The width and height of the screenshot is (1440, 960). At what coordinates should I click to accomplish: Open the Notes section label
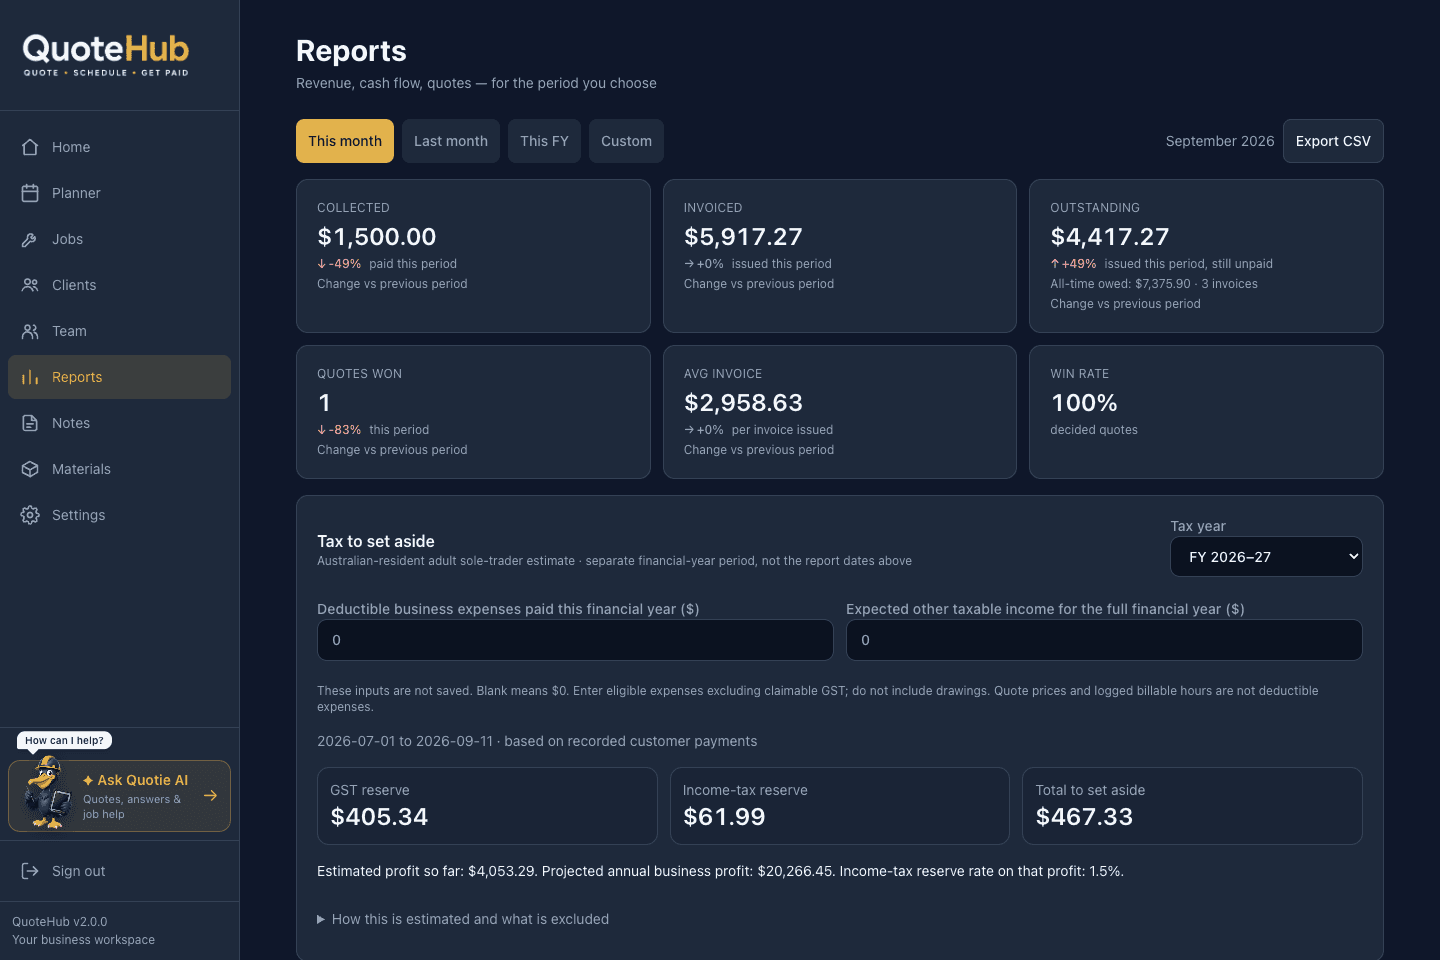coord(71,423)
